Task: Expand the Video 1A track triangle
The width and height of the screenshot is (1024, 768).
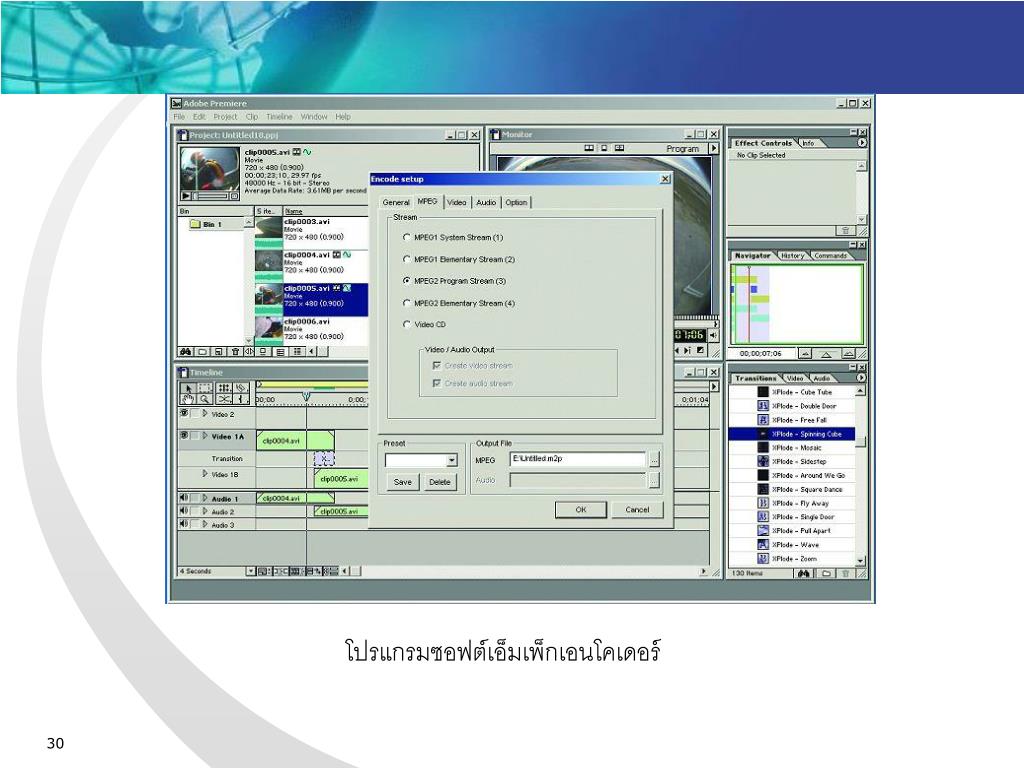Action: point(205,436)
